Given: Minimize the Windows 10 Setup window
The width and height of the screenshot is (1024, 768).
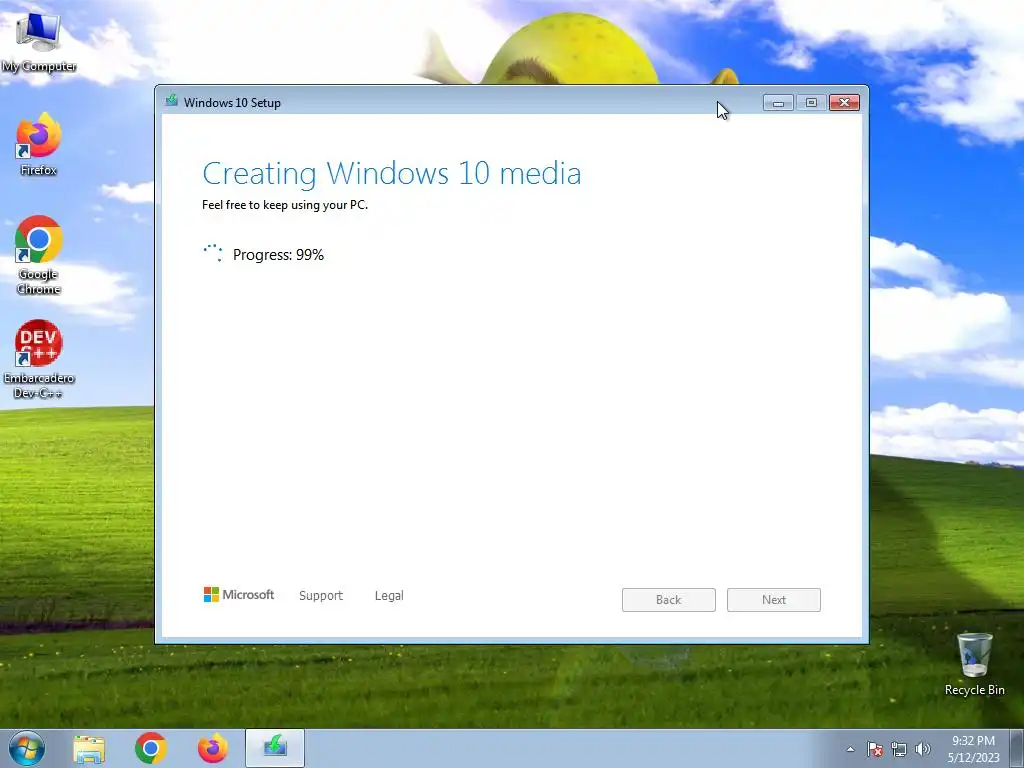Looking at the screenshot, I should pos(778,103).
